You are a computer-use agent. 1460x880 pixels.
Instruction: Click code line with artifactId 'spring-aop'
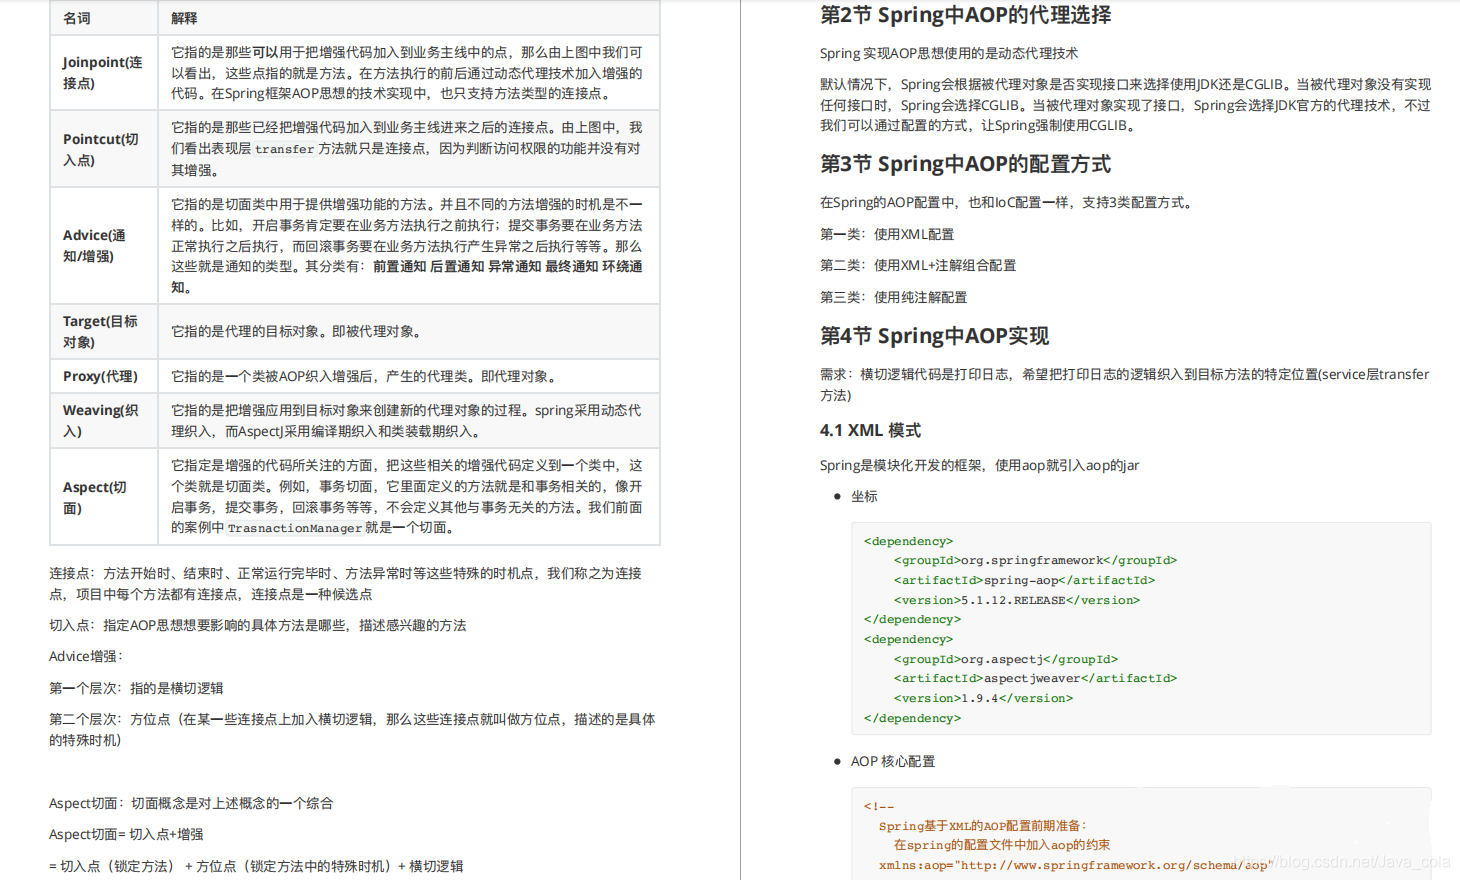tap(1024, 580)
